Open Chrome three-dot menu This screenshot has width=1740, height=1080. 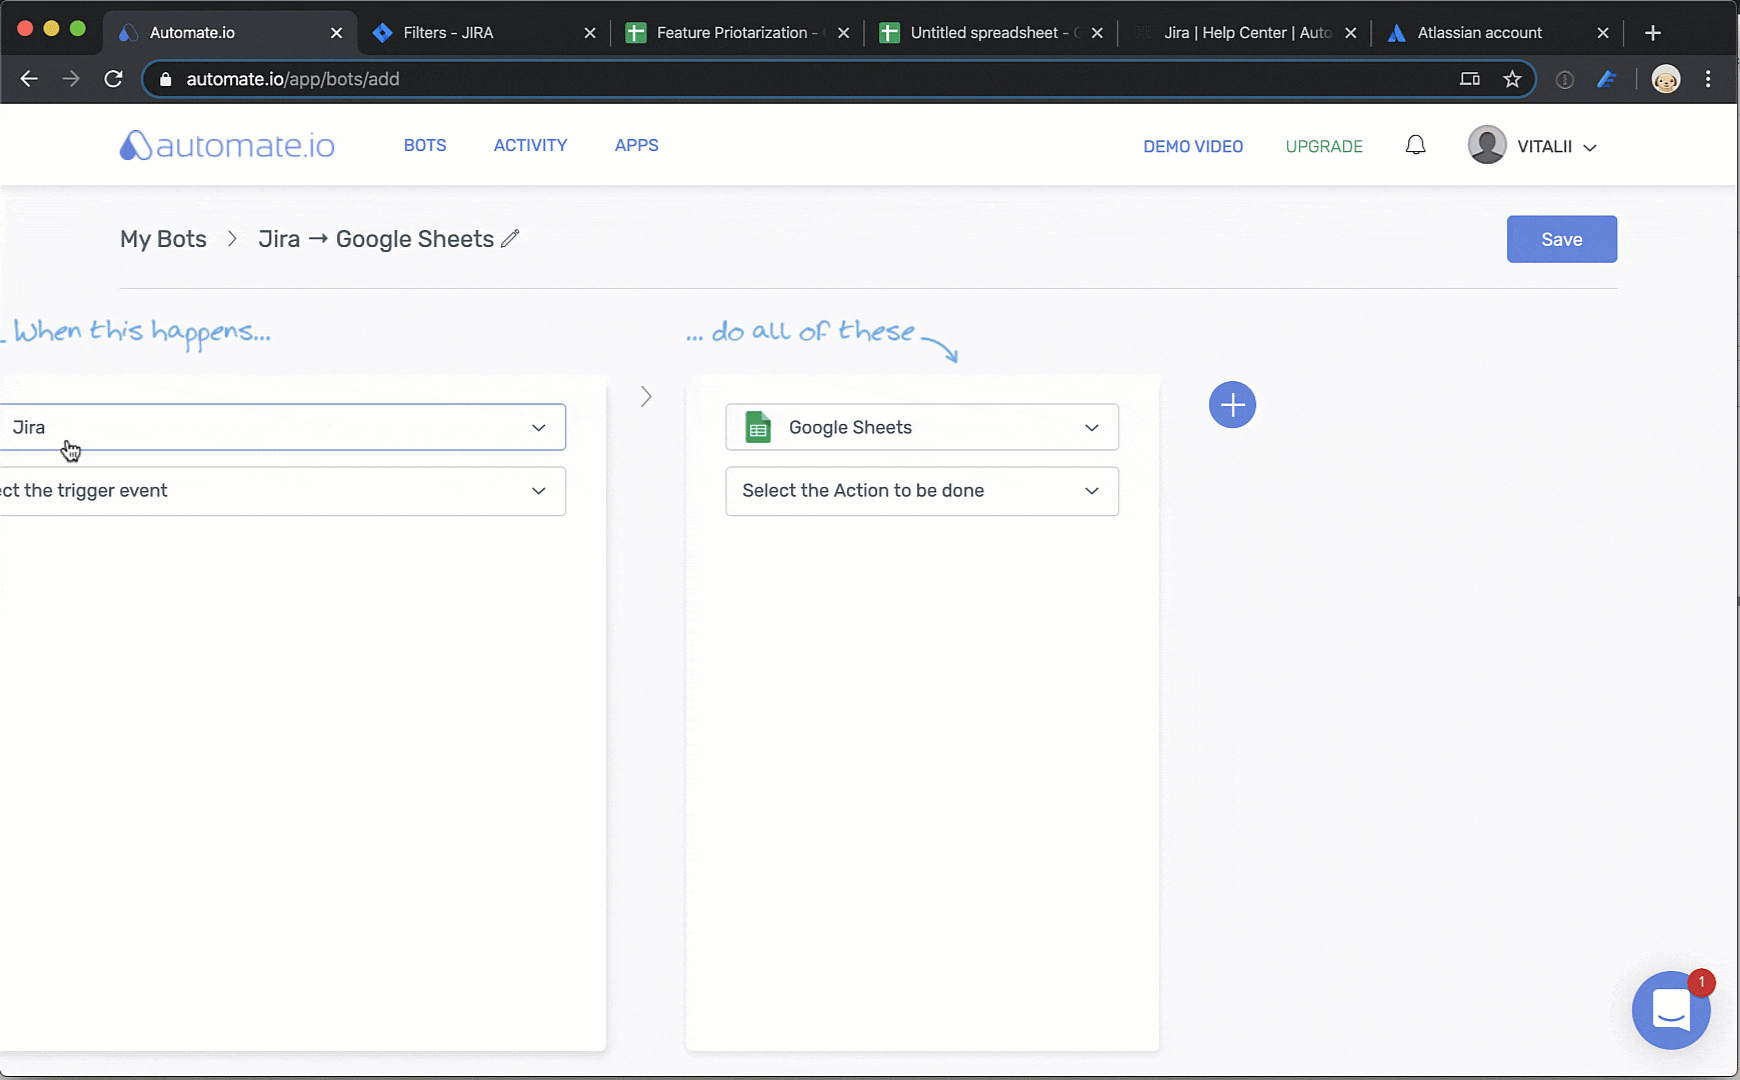click(x=1708, y=79)
